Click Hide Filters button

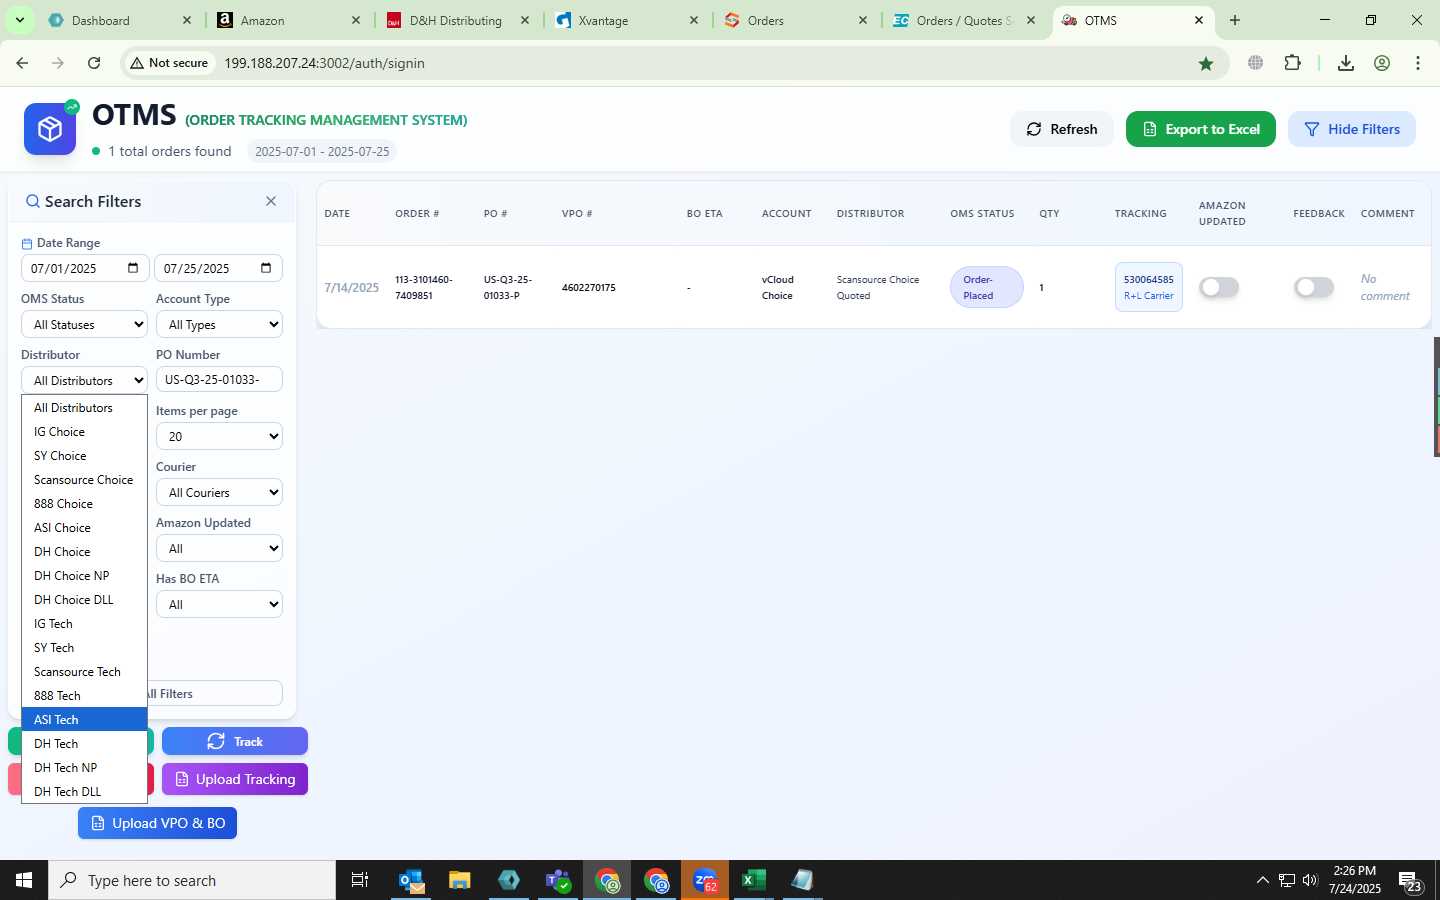coord(1351,129)
